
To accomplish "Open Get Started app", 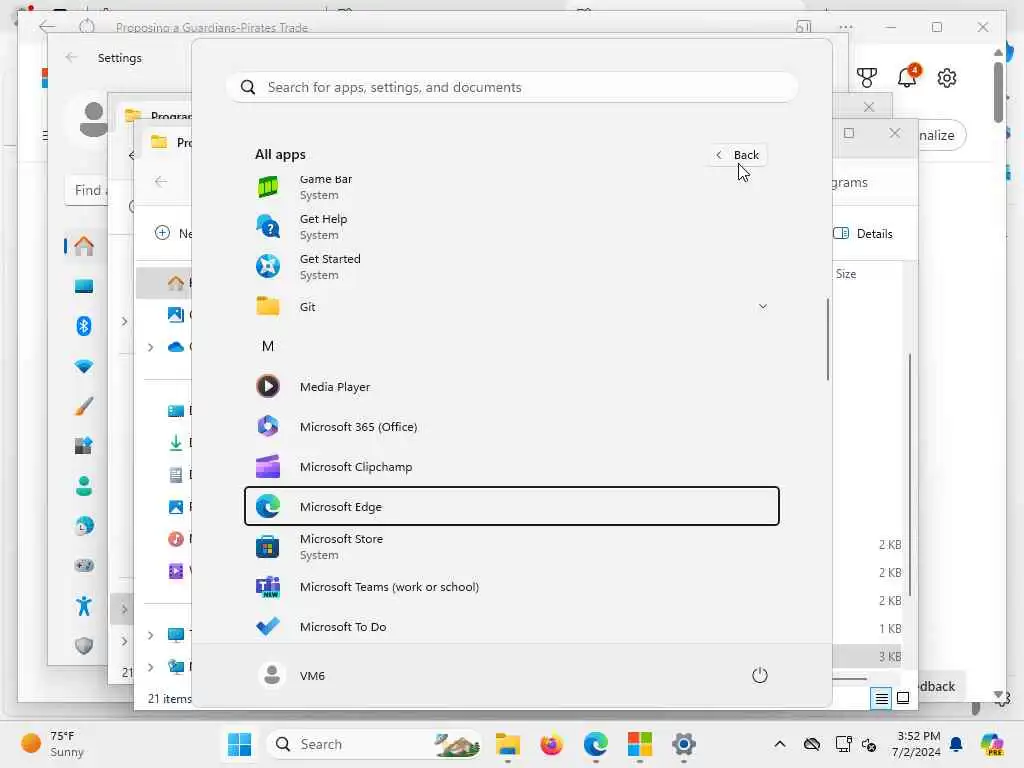I will pos(511,266).
